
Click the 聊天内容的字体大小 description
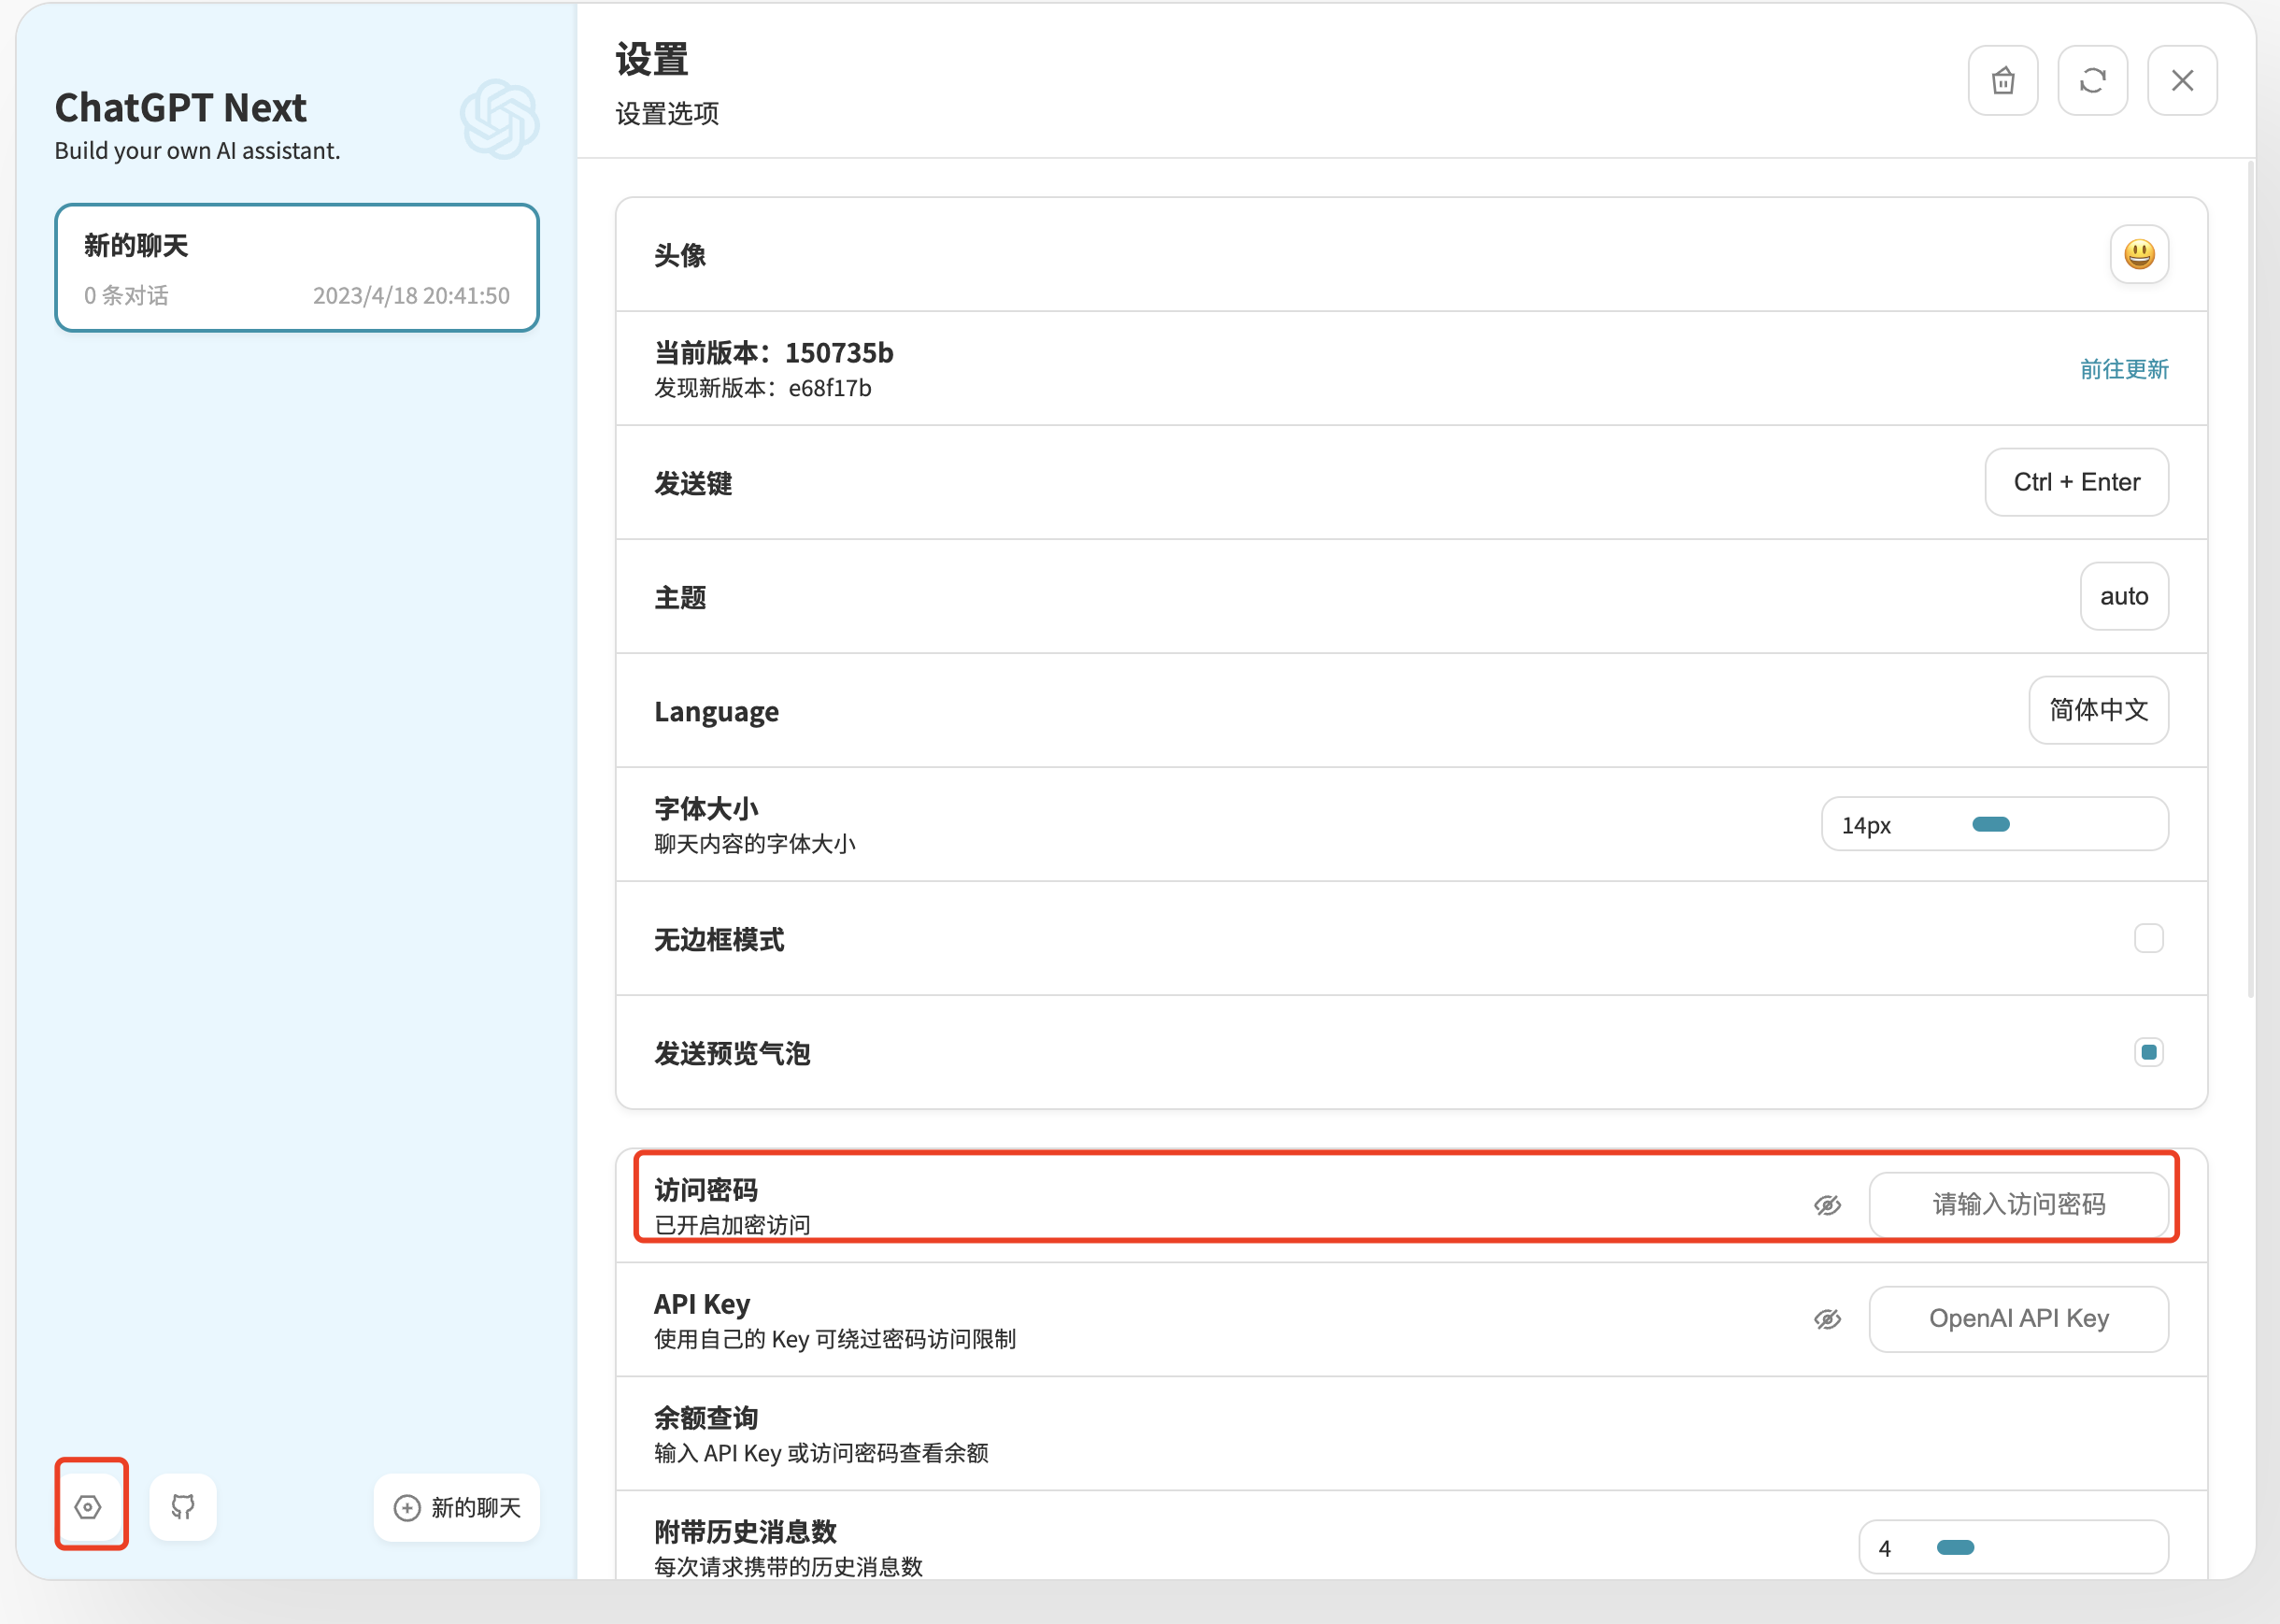pos(755,844)
